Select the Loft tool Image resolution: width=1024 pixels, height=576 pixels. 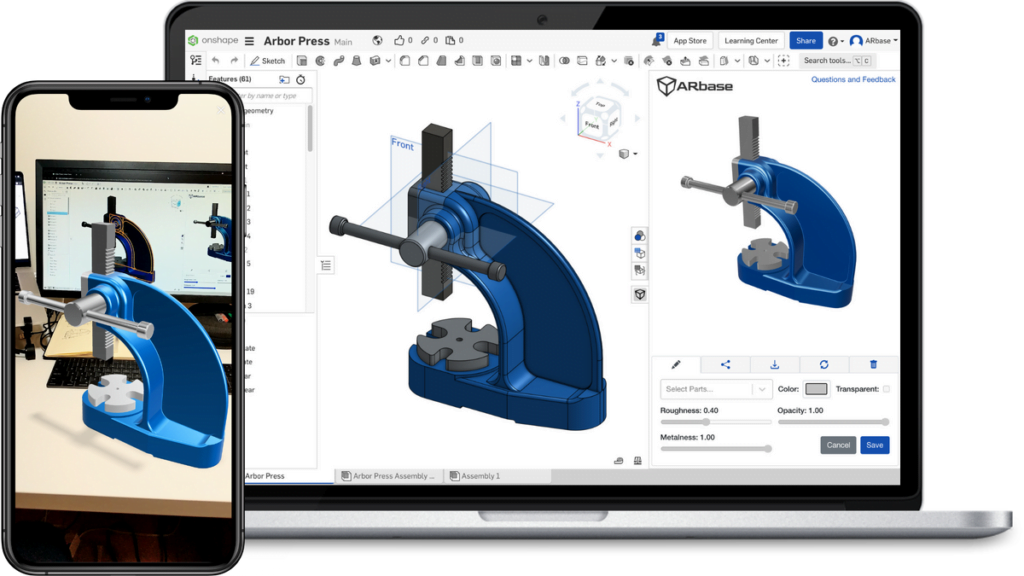[357, 61]
